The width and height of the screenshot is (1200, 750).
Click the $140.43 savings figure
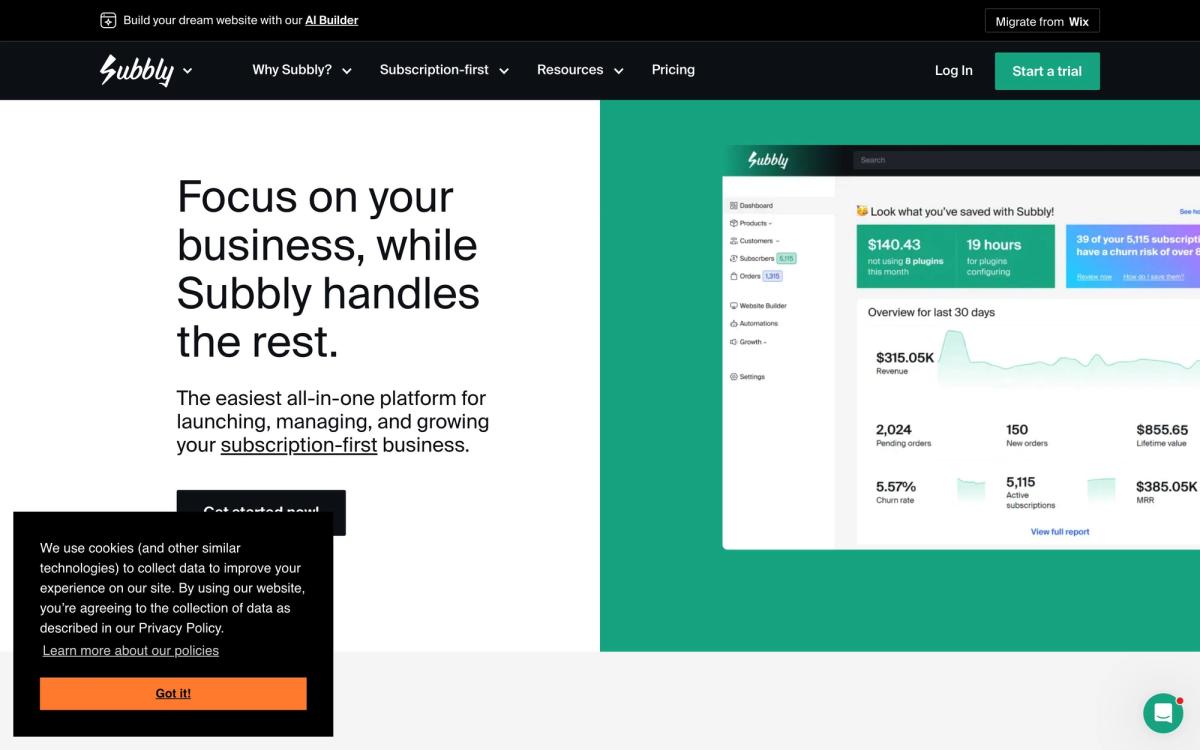pos(894,244)
